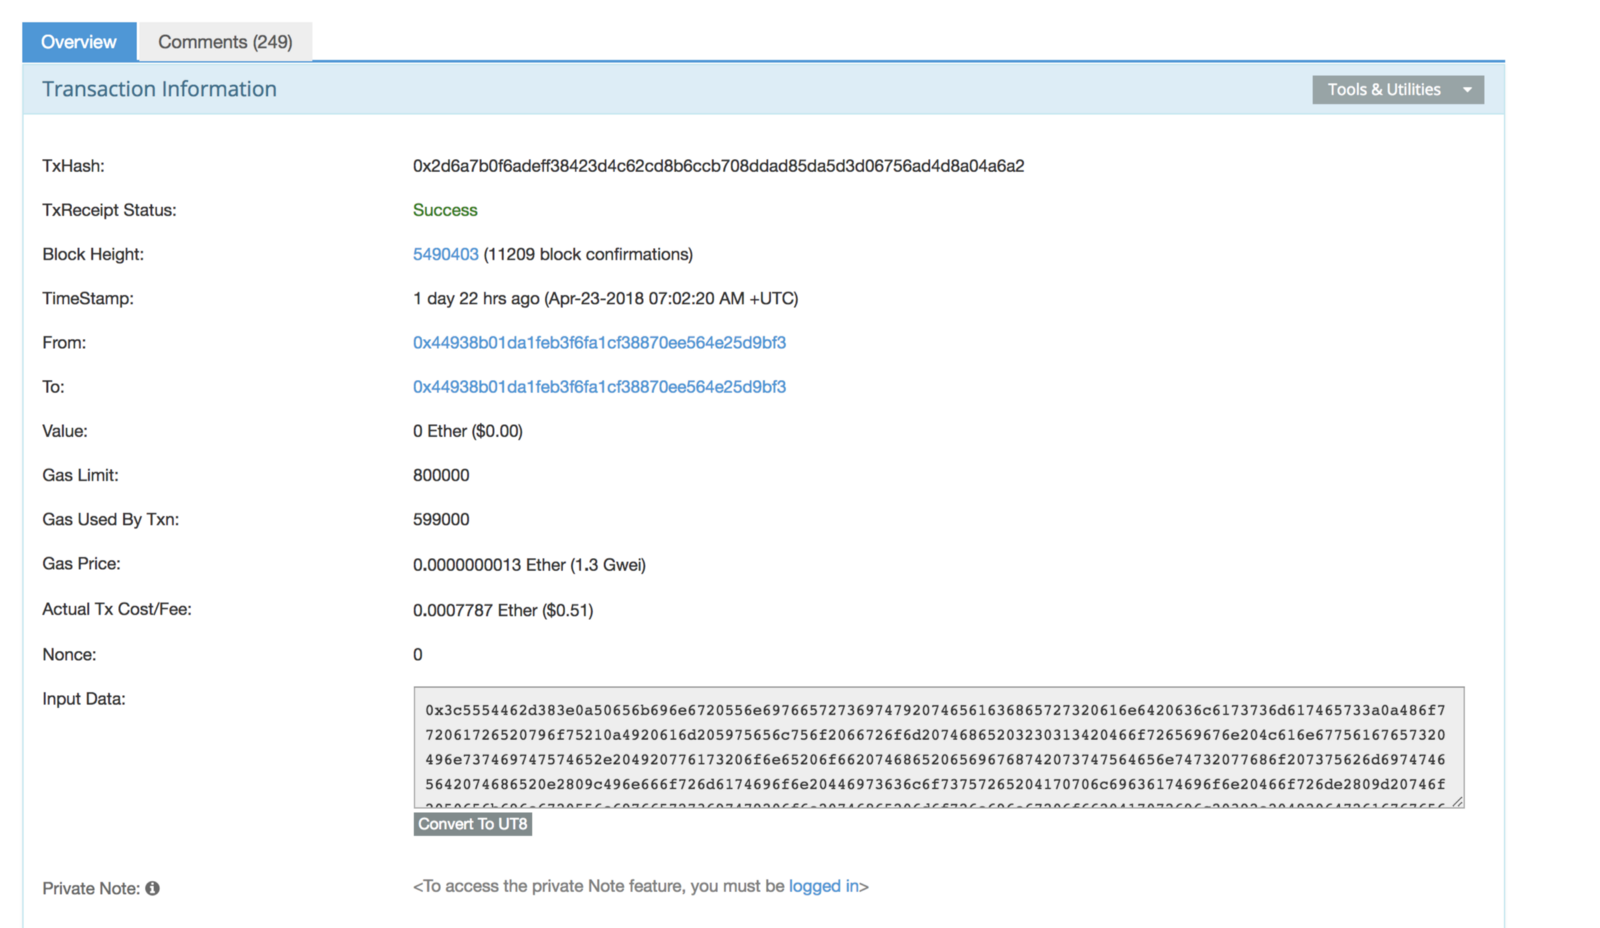1600x928 pixels.
Task: Click the 'Private Note:' label
Action: click(x=91, y=888)
